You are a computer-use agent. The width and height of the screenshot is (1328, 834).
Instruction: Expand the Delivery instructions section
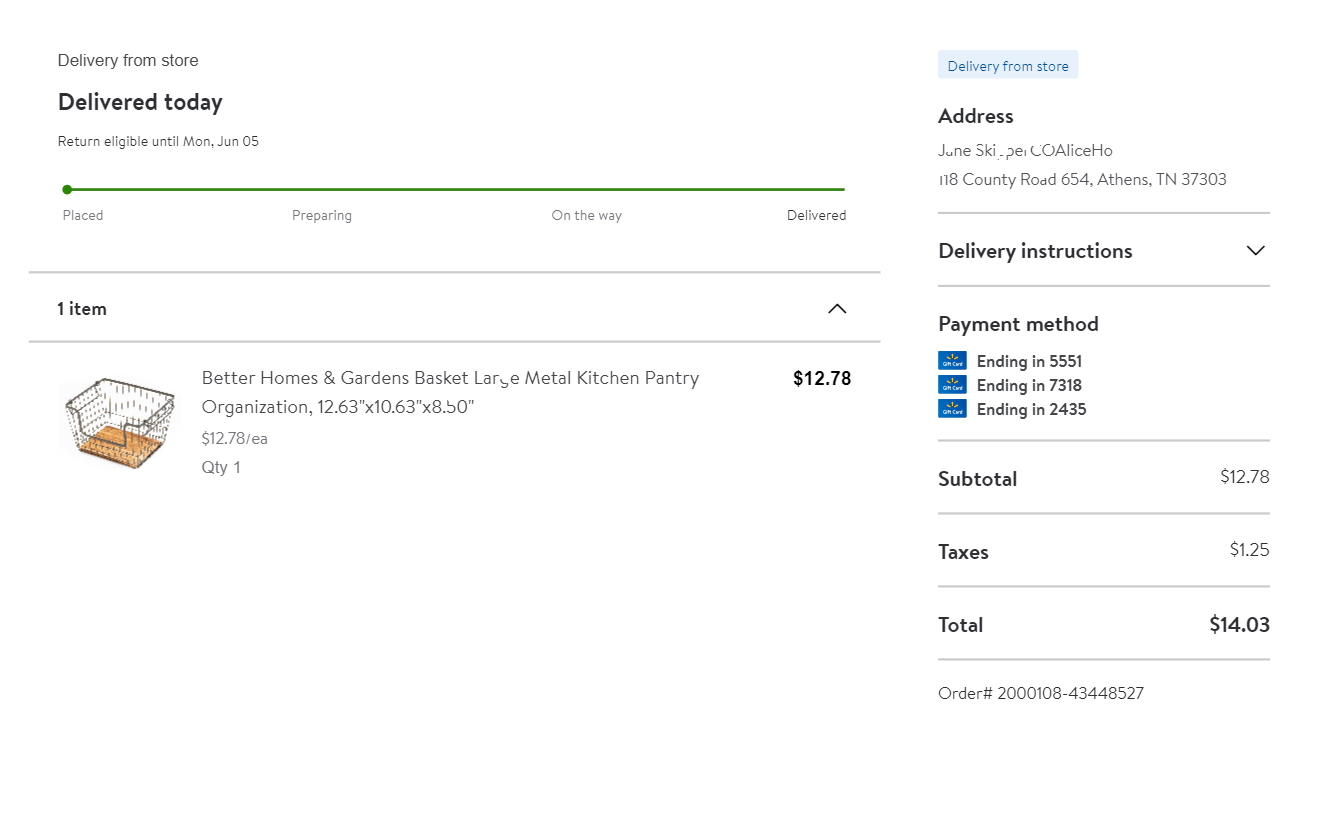[1256, 251]
